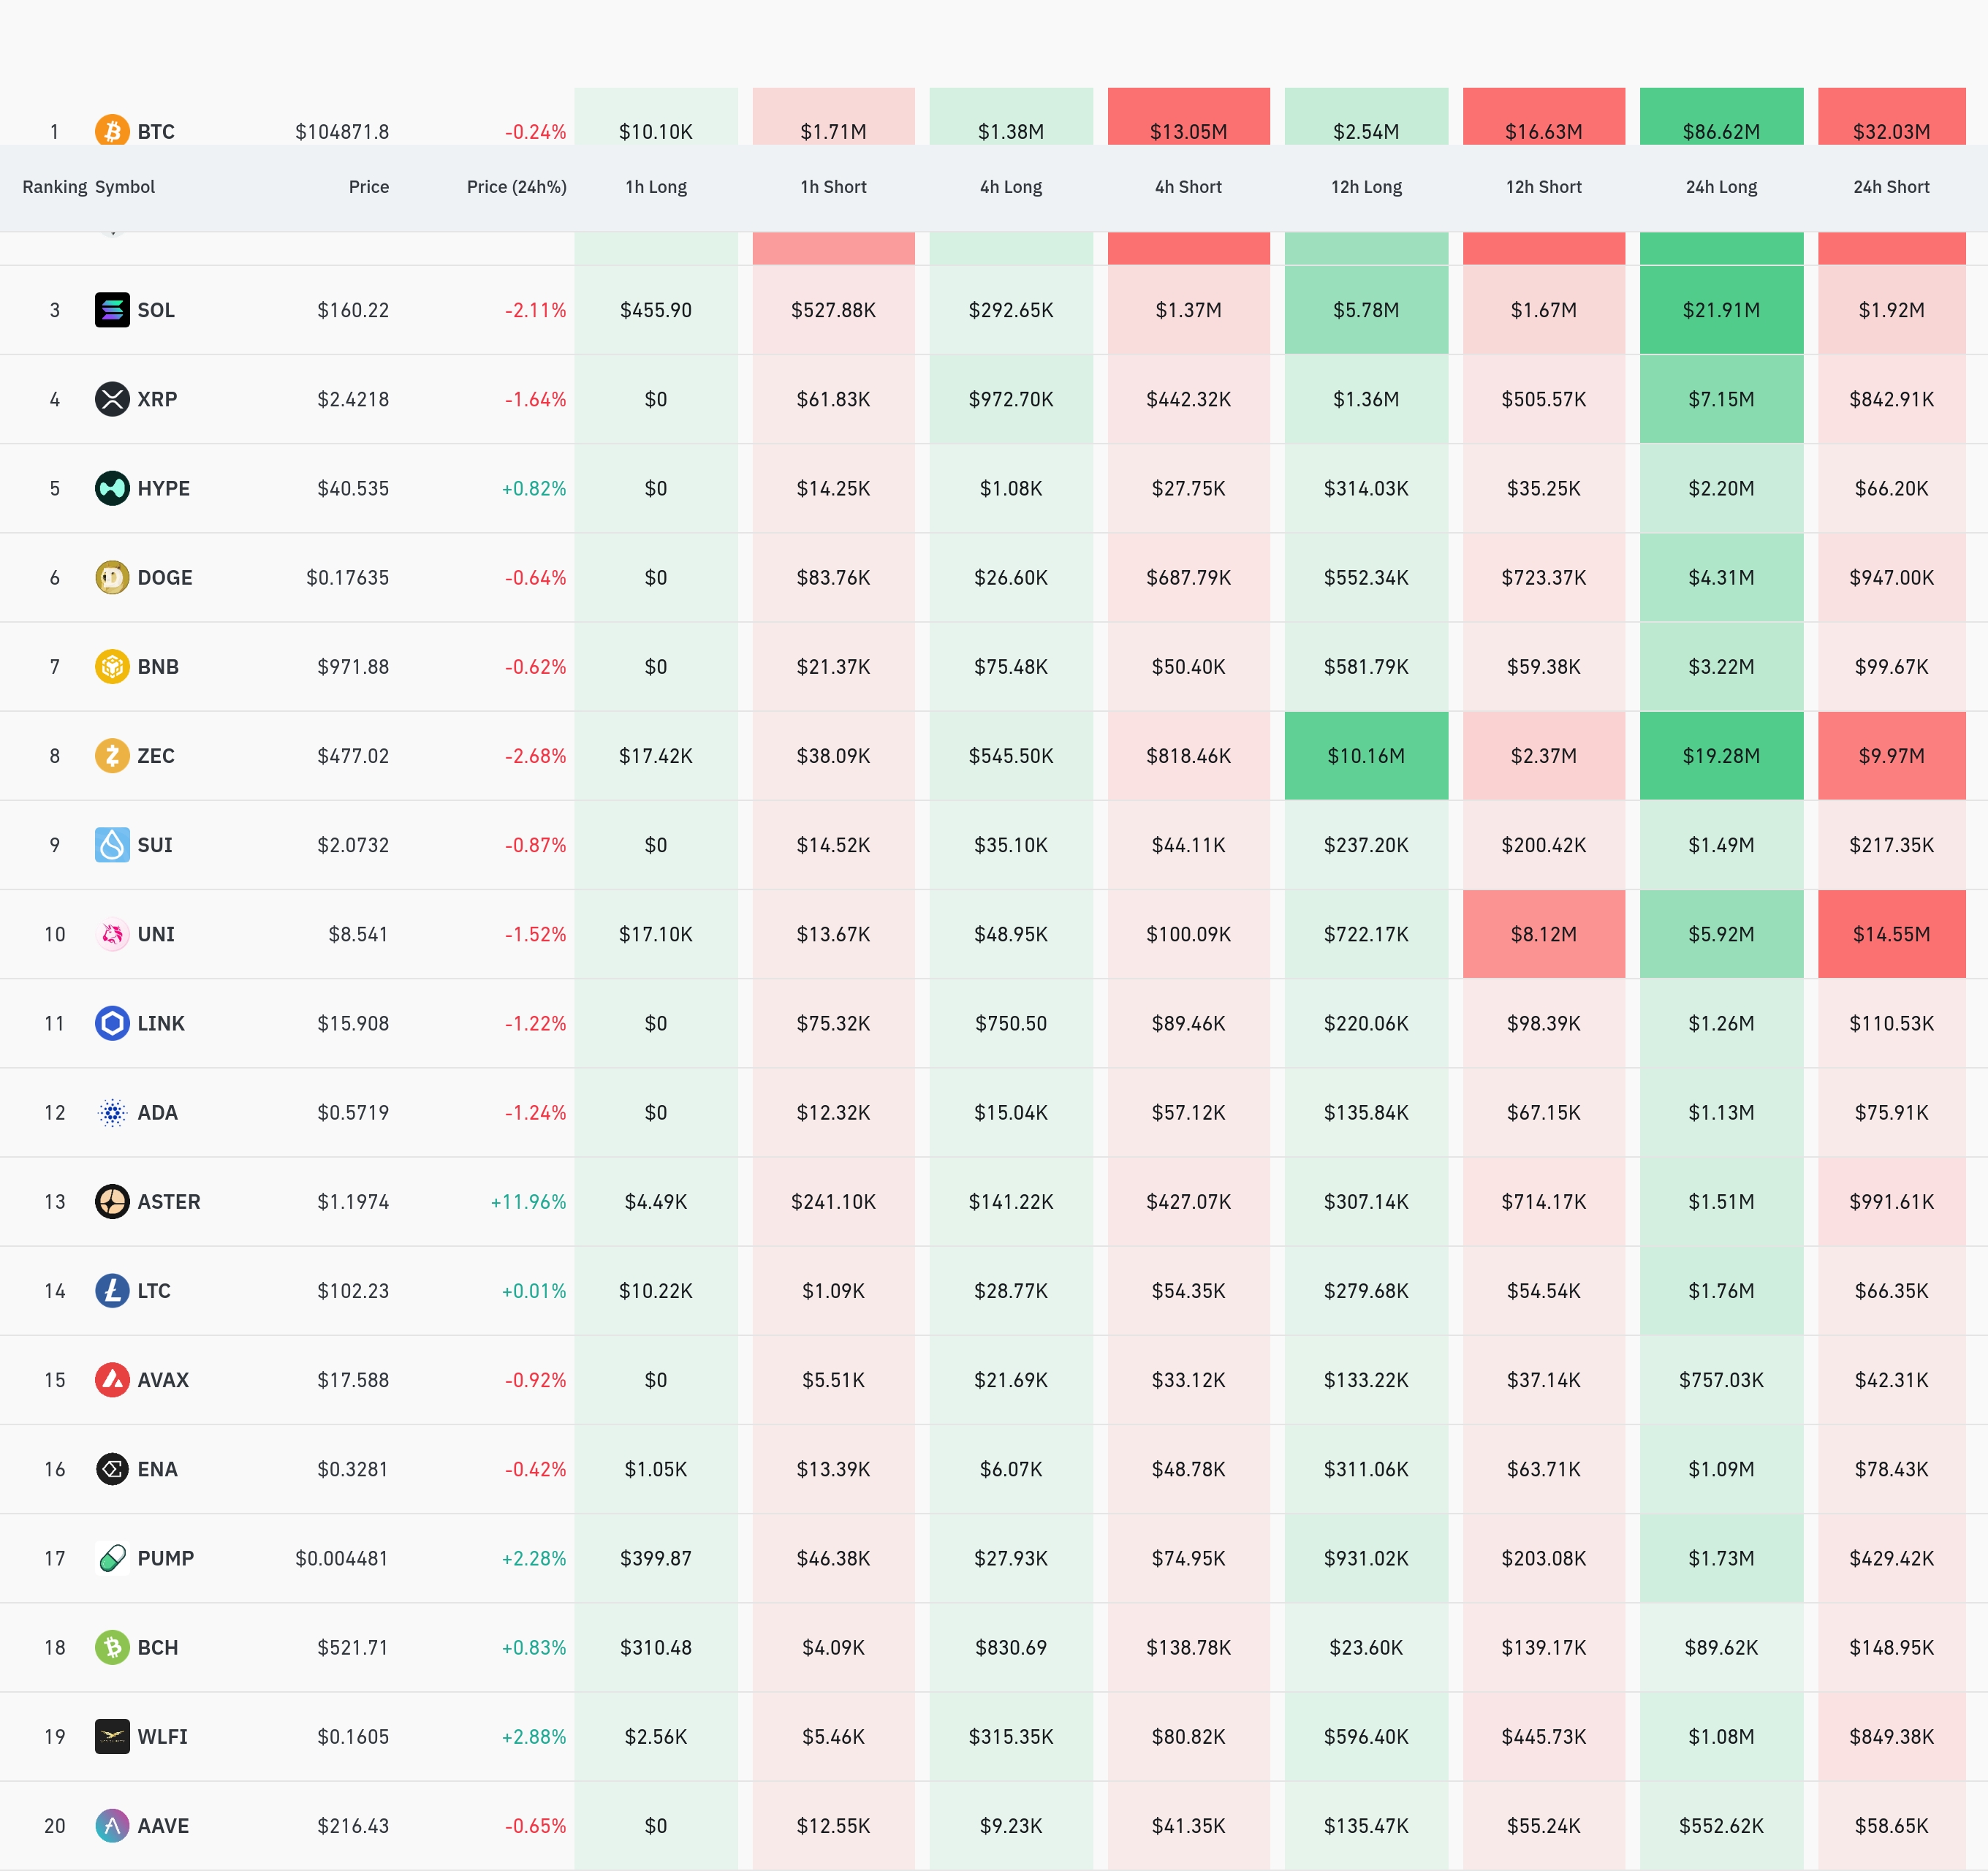Viewport: 1988px width, 1871px height.
Task: Click the Avalanche AVAX coin icon
Action: point(112,1380)
